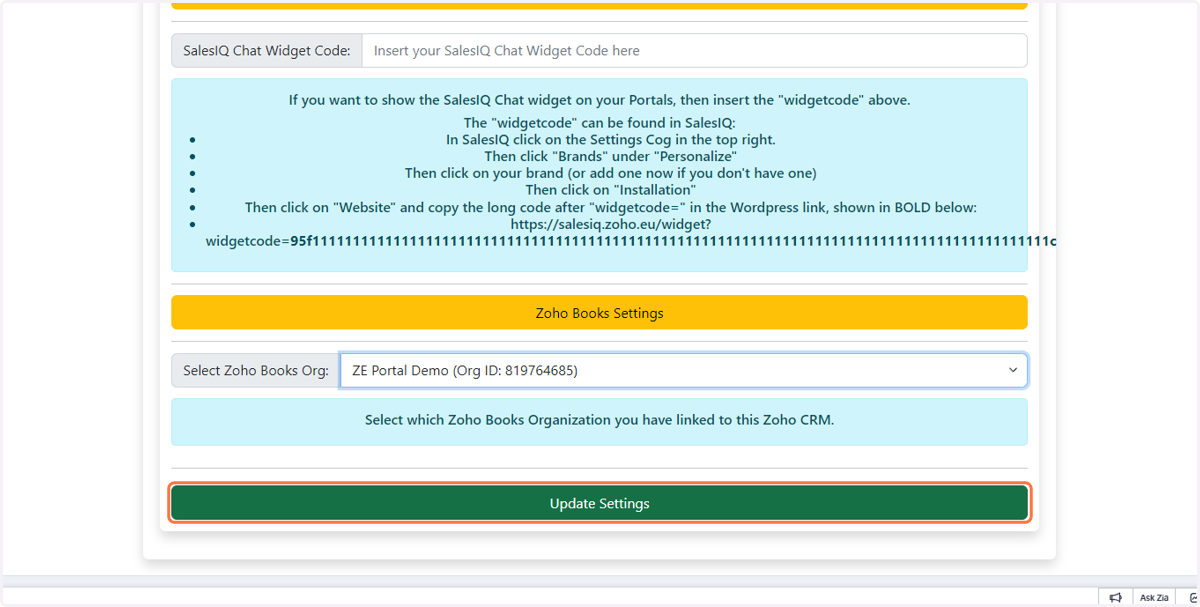1200x607 pixels.
Task: Click the bold widgetcode example string
Action: point(673,242)
